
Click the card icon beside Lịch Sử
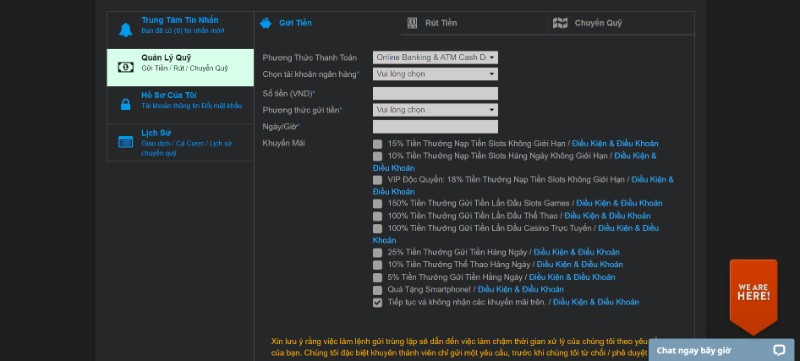click(x=126, y=142)
